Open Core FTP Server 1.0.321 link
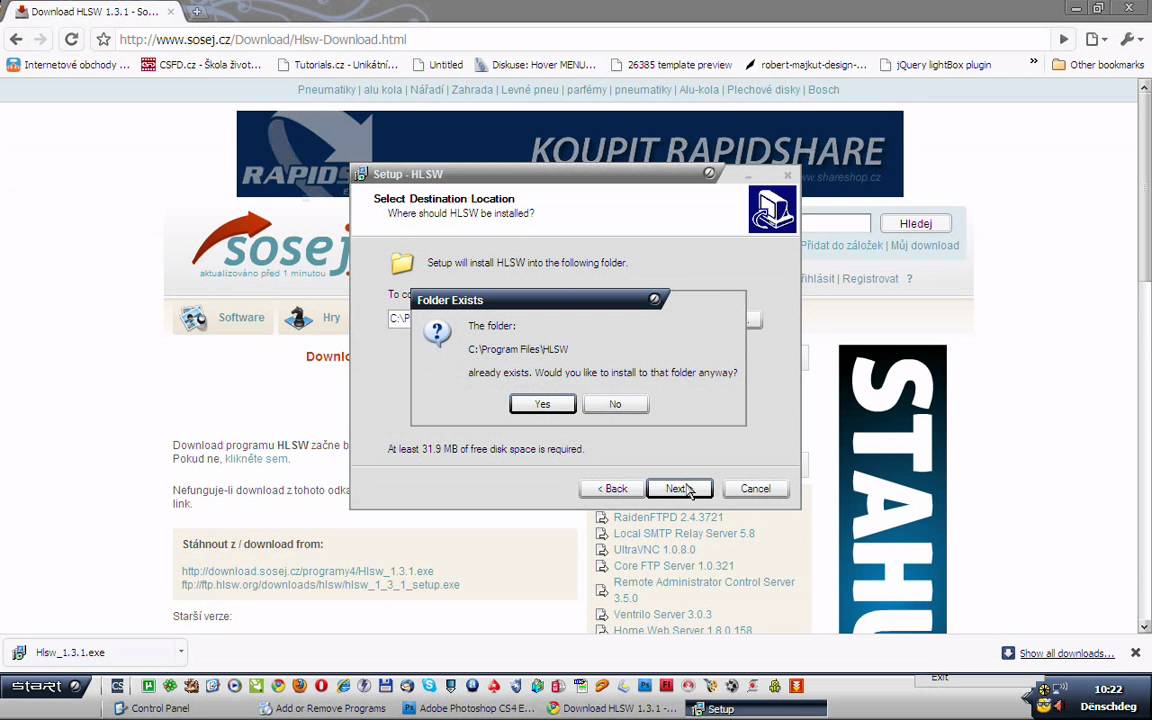 click(673, 566)
